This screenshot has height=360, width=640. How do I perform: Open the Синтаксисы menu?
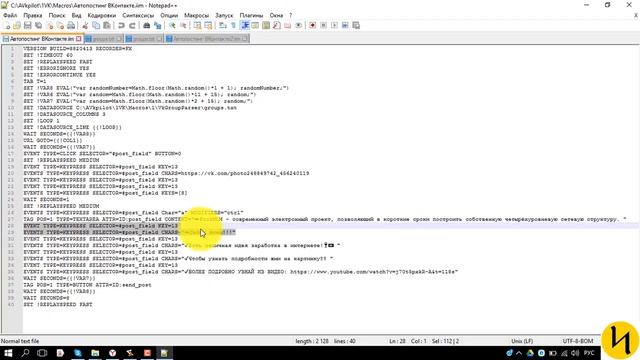(x=138, y=15)
